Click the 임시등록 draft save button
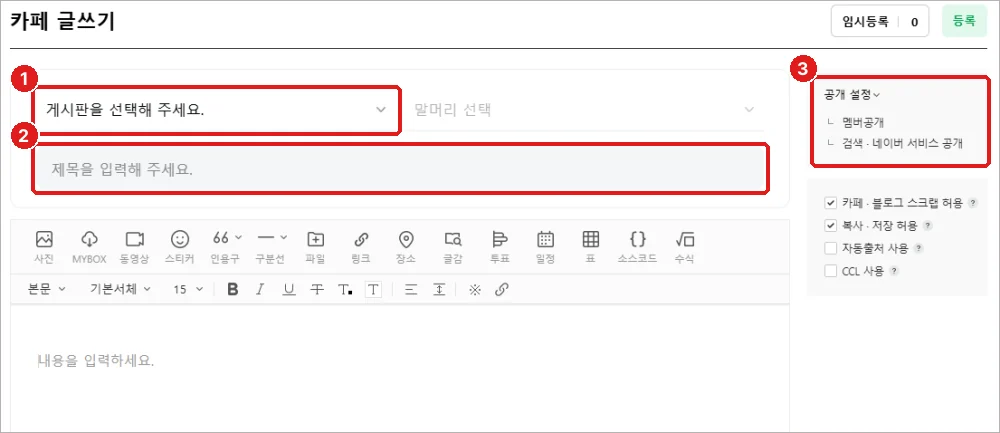The image size is (1000, 433). 865,22
